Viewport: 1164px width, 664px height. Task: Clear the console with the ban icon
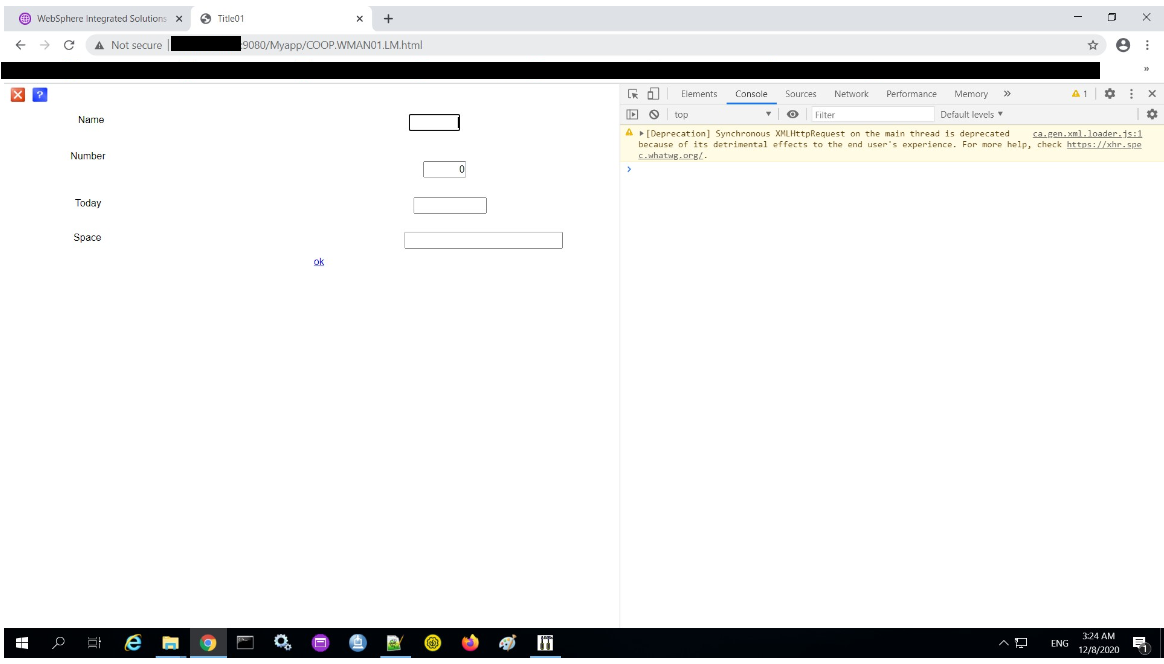[654, 115]
